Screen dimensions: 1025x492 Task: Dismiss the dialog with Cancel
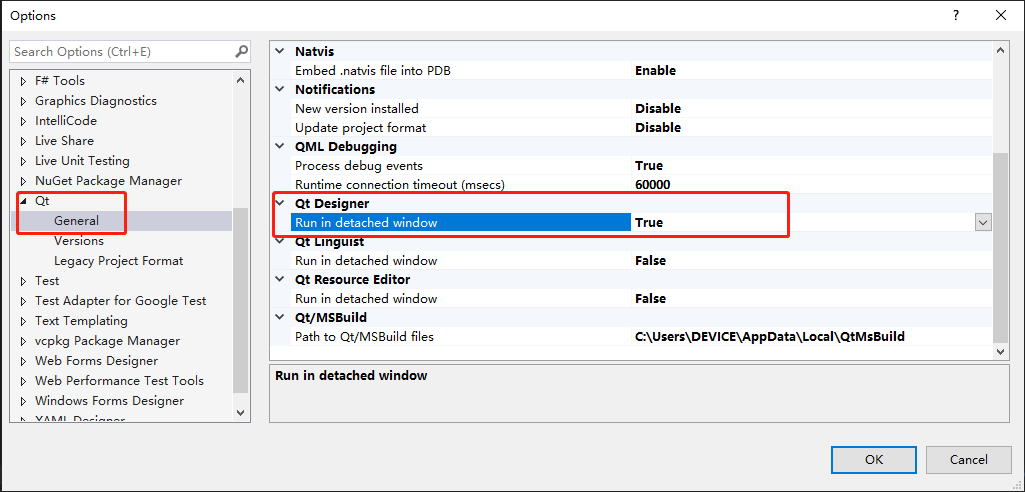click(x=969, y=460)
